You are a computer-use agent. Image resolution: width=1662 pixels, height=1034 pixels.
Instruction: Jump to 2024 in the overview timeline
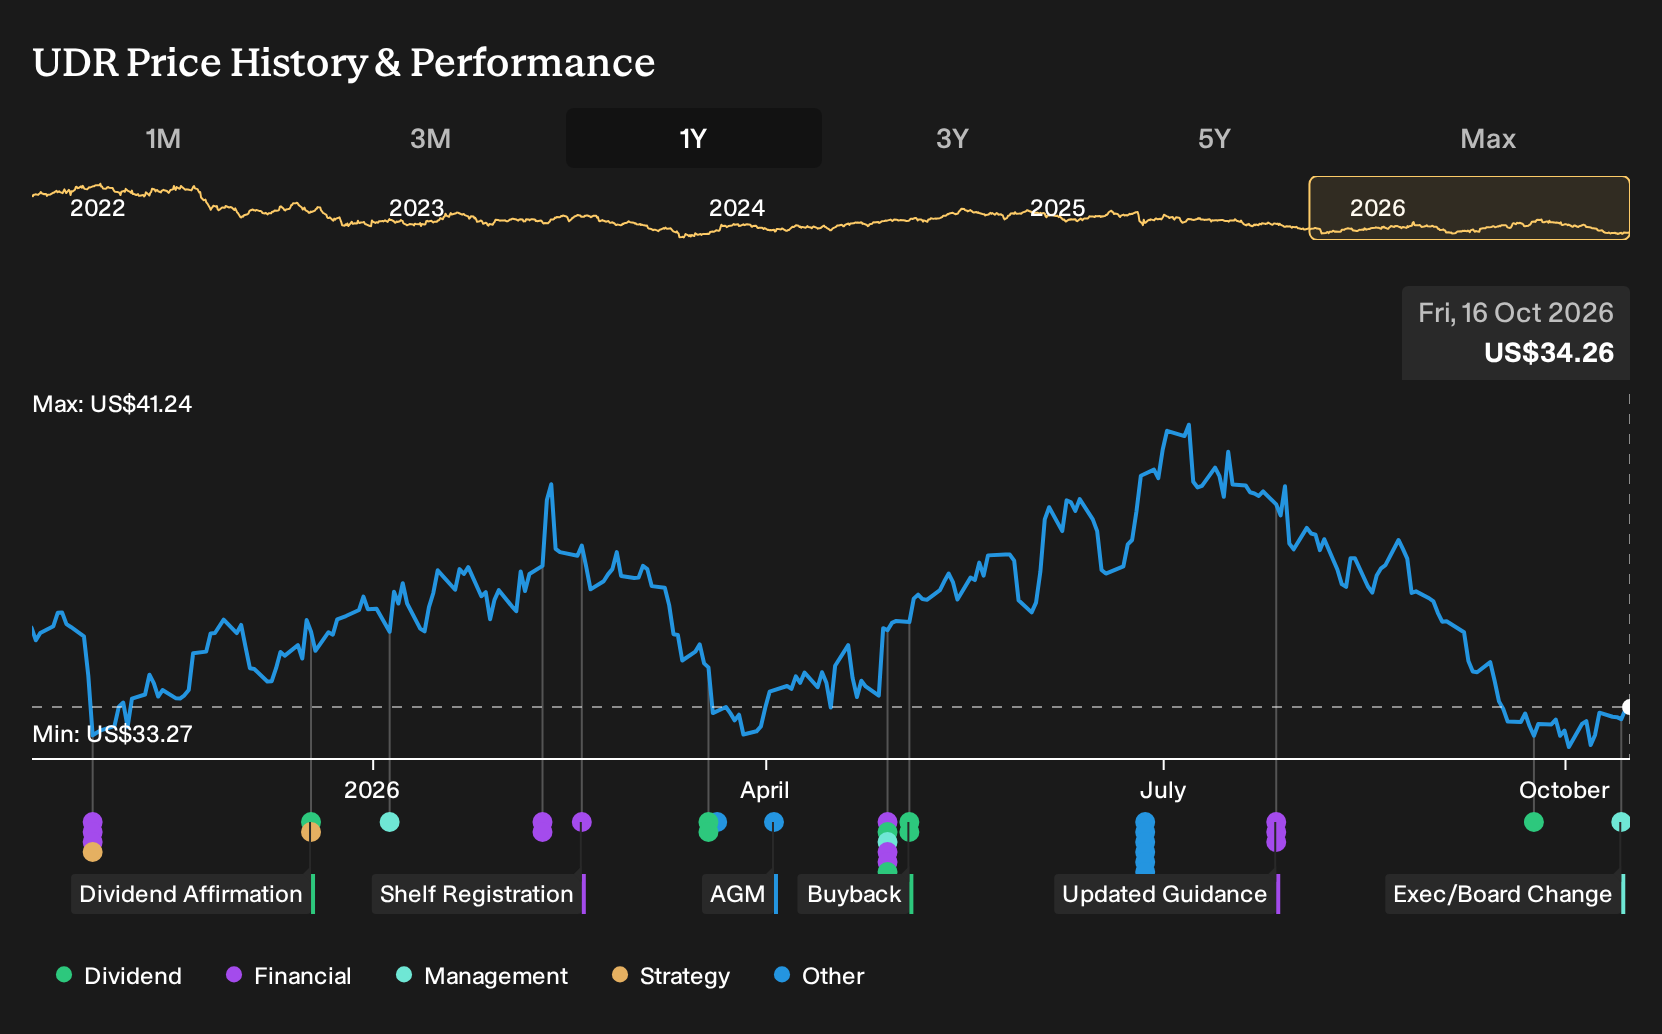pos(737,208)
